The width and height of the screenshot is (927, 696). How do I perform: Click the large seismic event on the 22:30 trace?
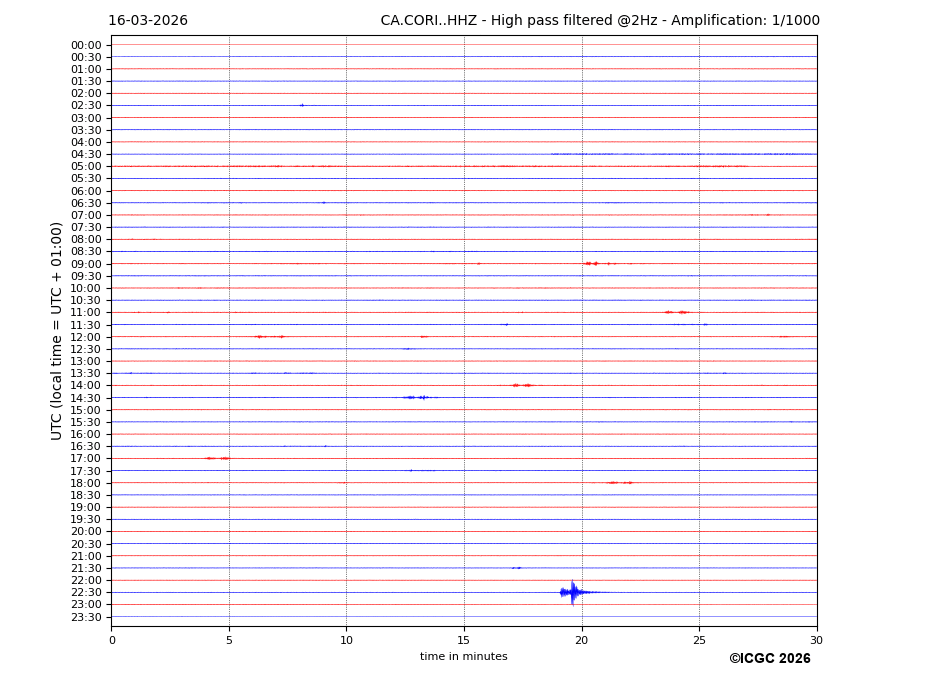tap(572, 592)
